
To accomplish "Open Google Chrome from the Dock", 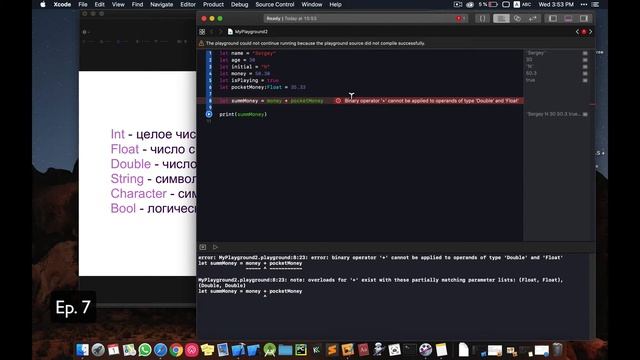I will tap(176, 350).
